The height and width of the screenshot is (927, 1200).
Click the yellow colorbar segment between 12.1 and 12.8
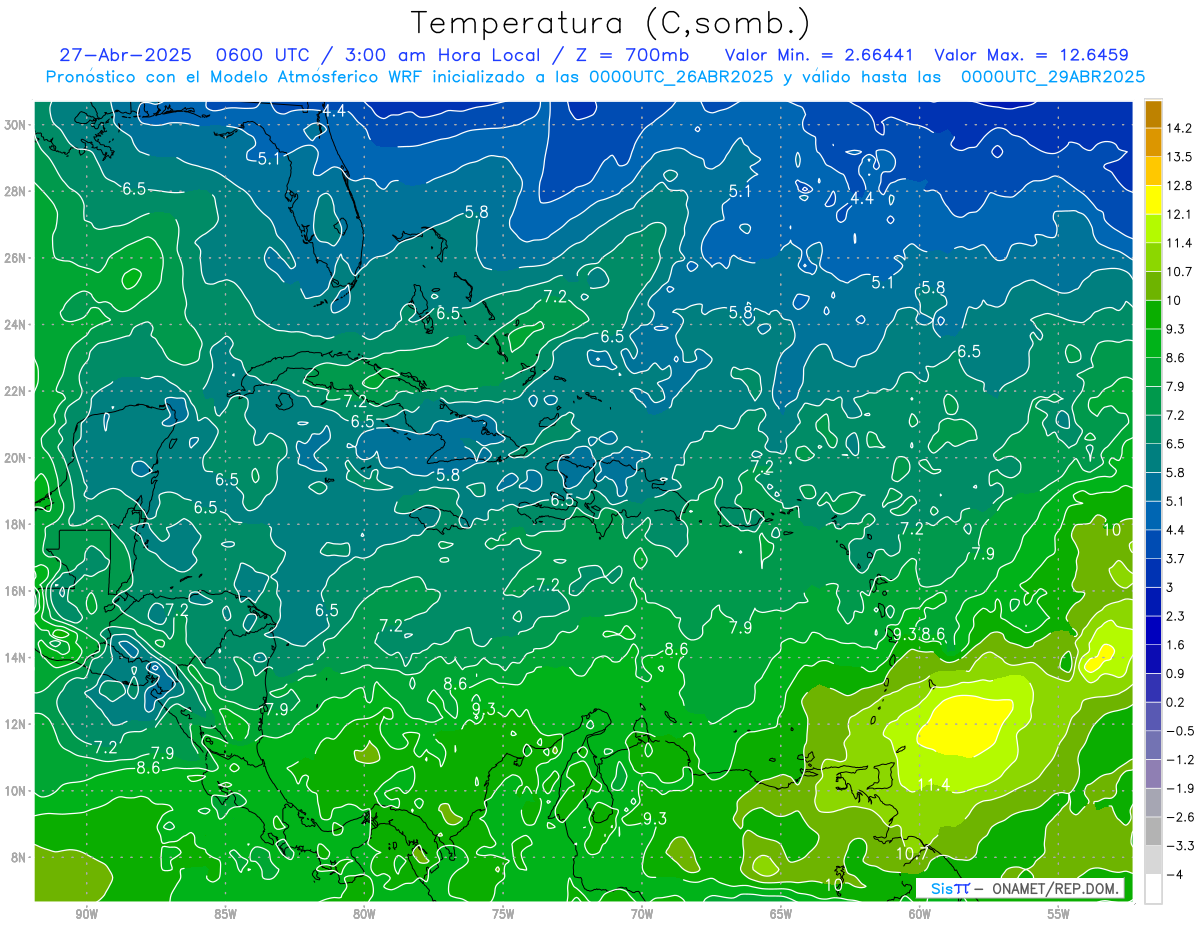1153,200
